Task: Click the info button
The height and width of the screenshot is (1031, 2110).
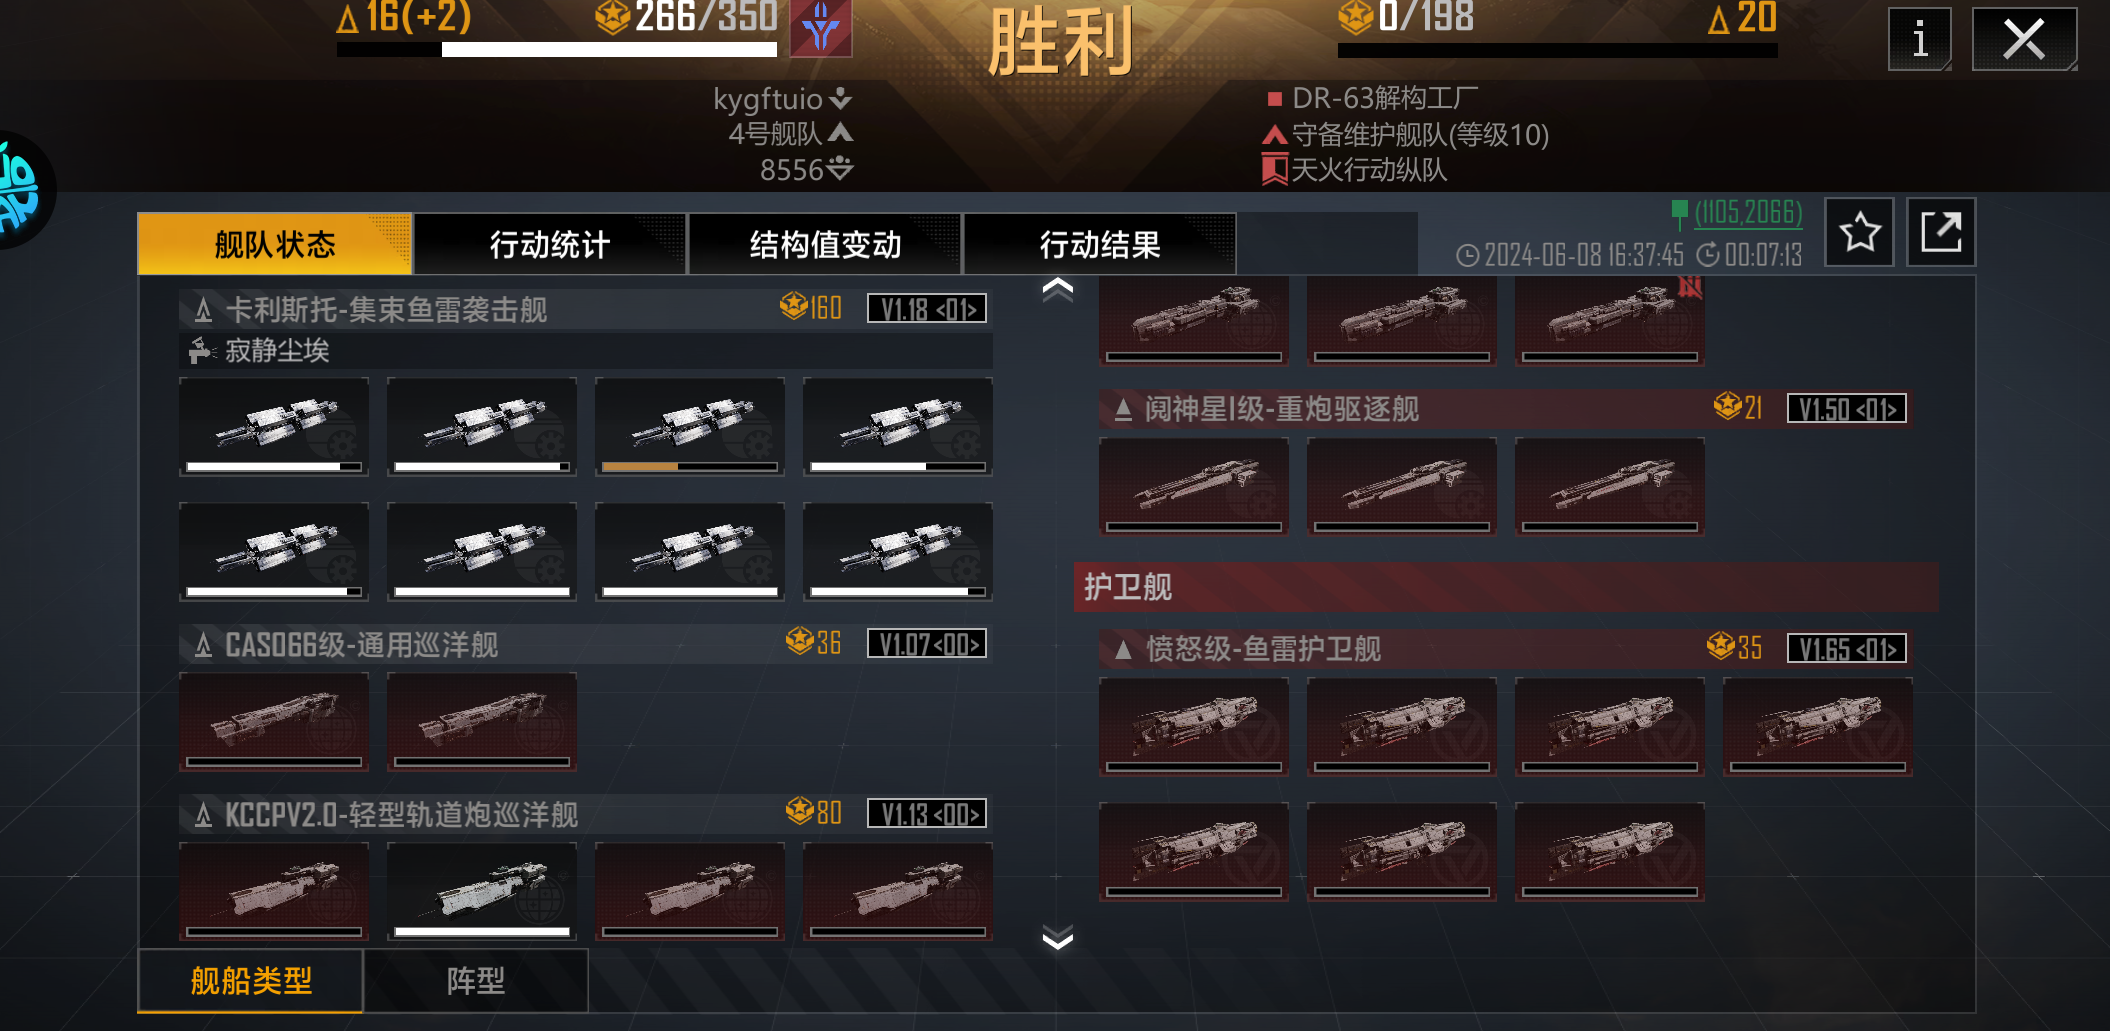Action: click(x=1919, y=40)
